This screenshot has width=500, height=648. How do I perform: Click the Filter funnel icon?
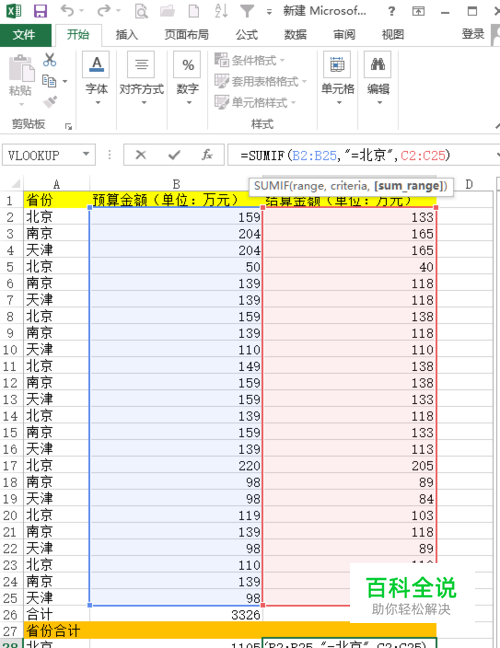click(247, 11)
